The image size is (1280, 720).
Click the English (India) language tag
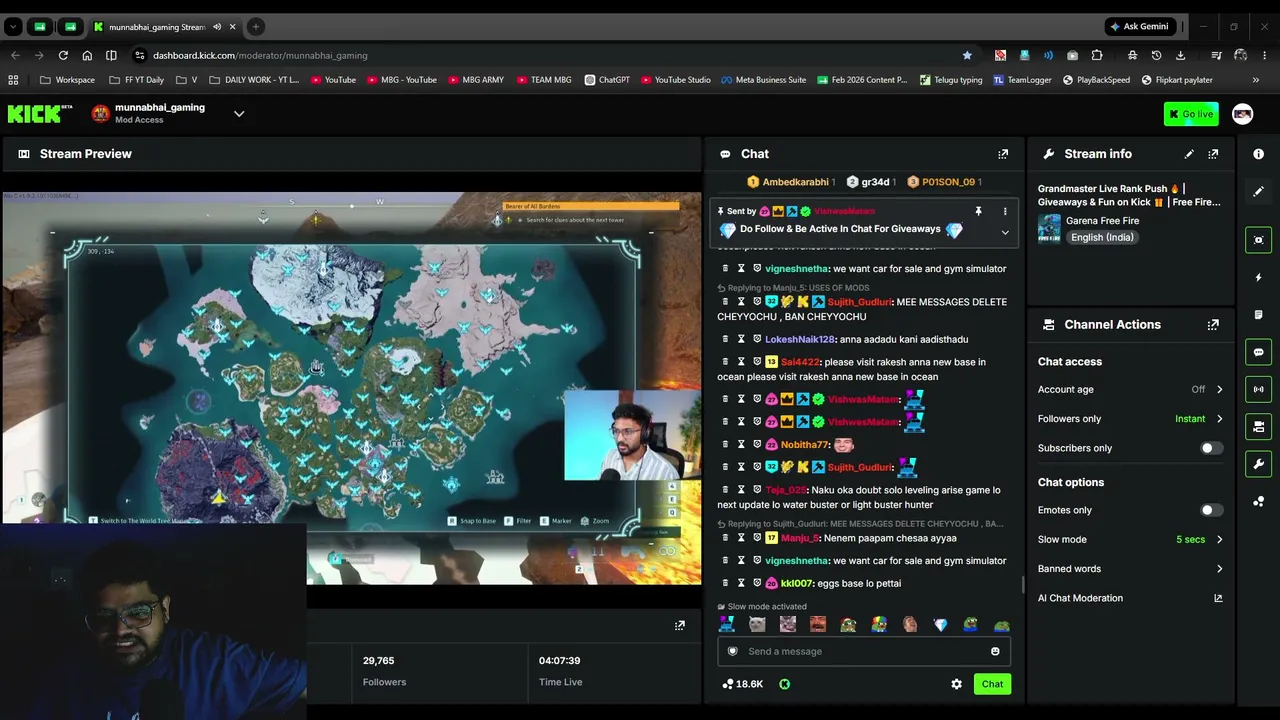pyautogui.click(x=1102, y=238)
